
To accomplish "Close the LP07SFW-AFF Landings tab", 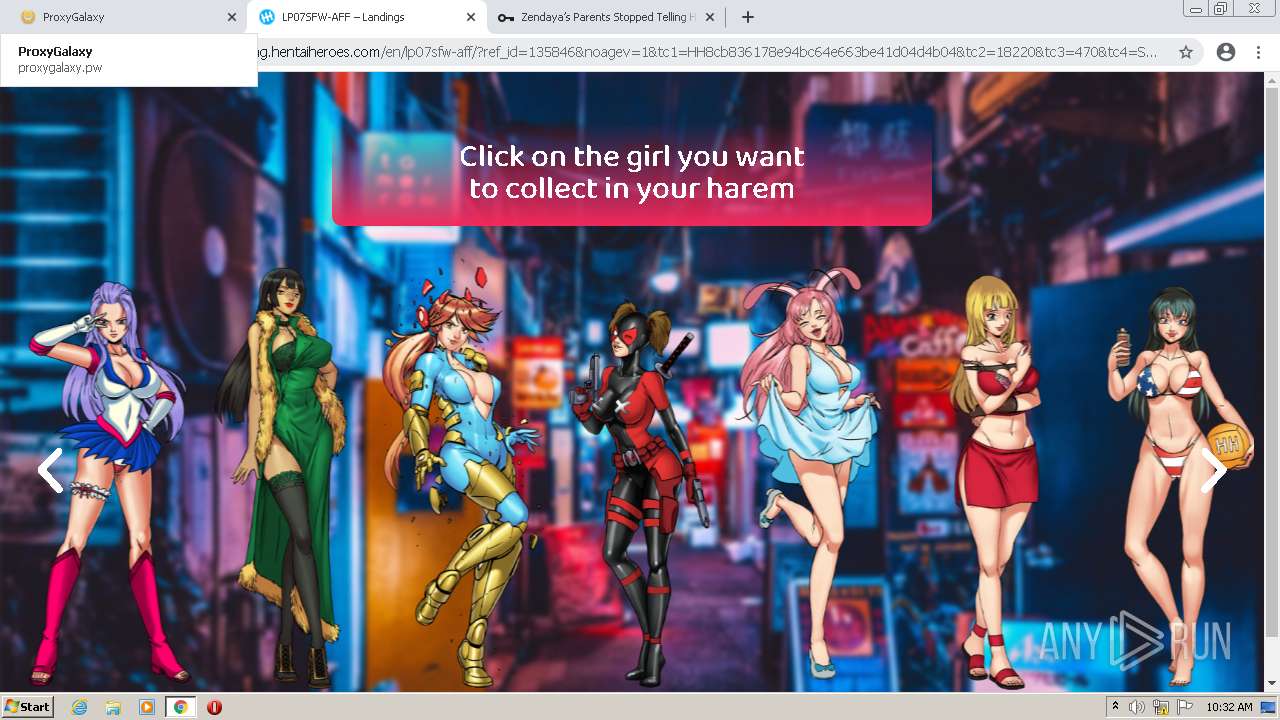I will point(471,17).
